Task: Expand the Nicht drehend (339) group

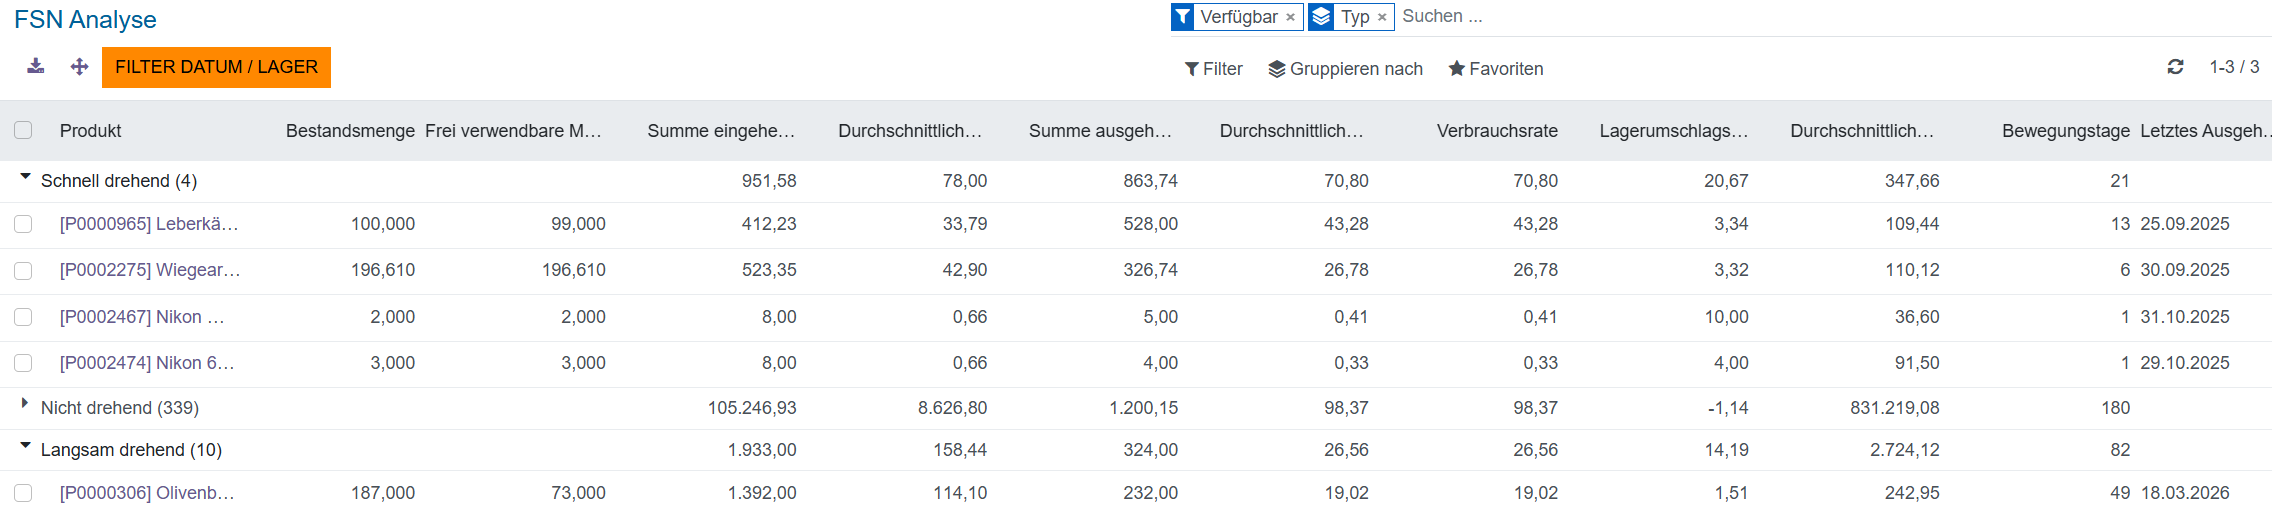Action: (120, 408)
